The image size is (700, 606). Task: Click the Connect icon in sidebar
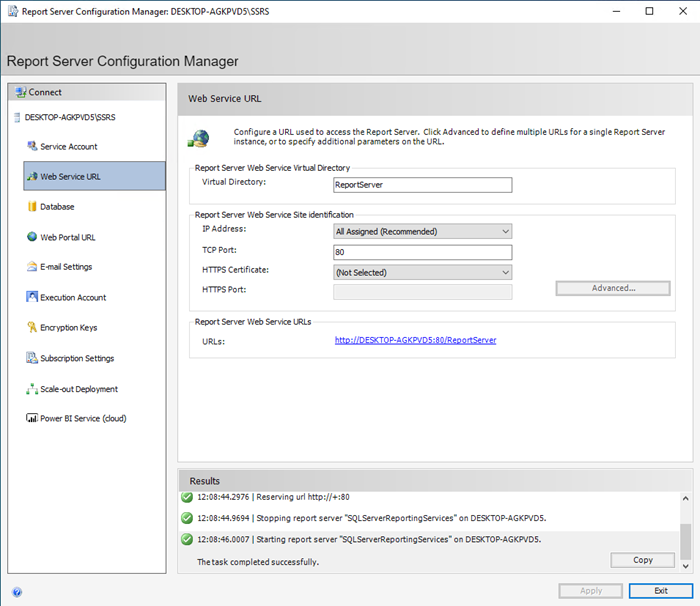21,92
